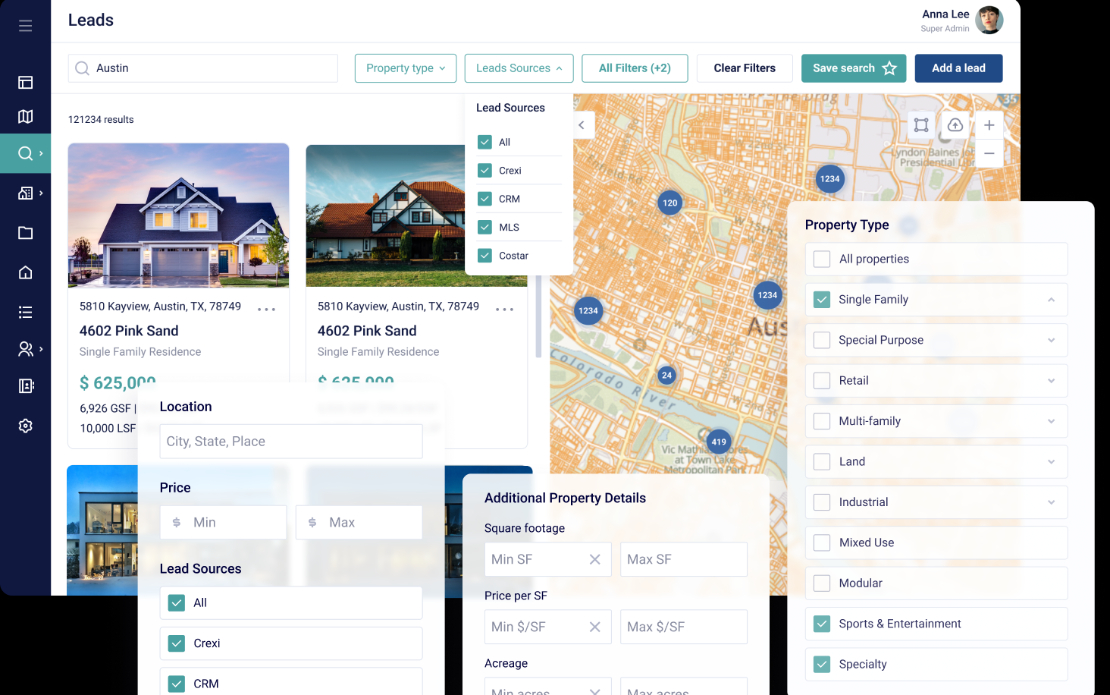Expand the Special Purpose chevron
The height and width of the screenshot is (695, 1110).
[1051, 340]
